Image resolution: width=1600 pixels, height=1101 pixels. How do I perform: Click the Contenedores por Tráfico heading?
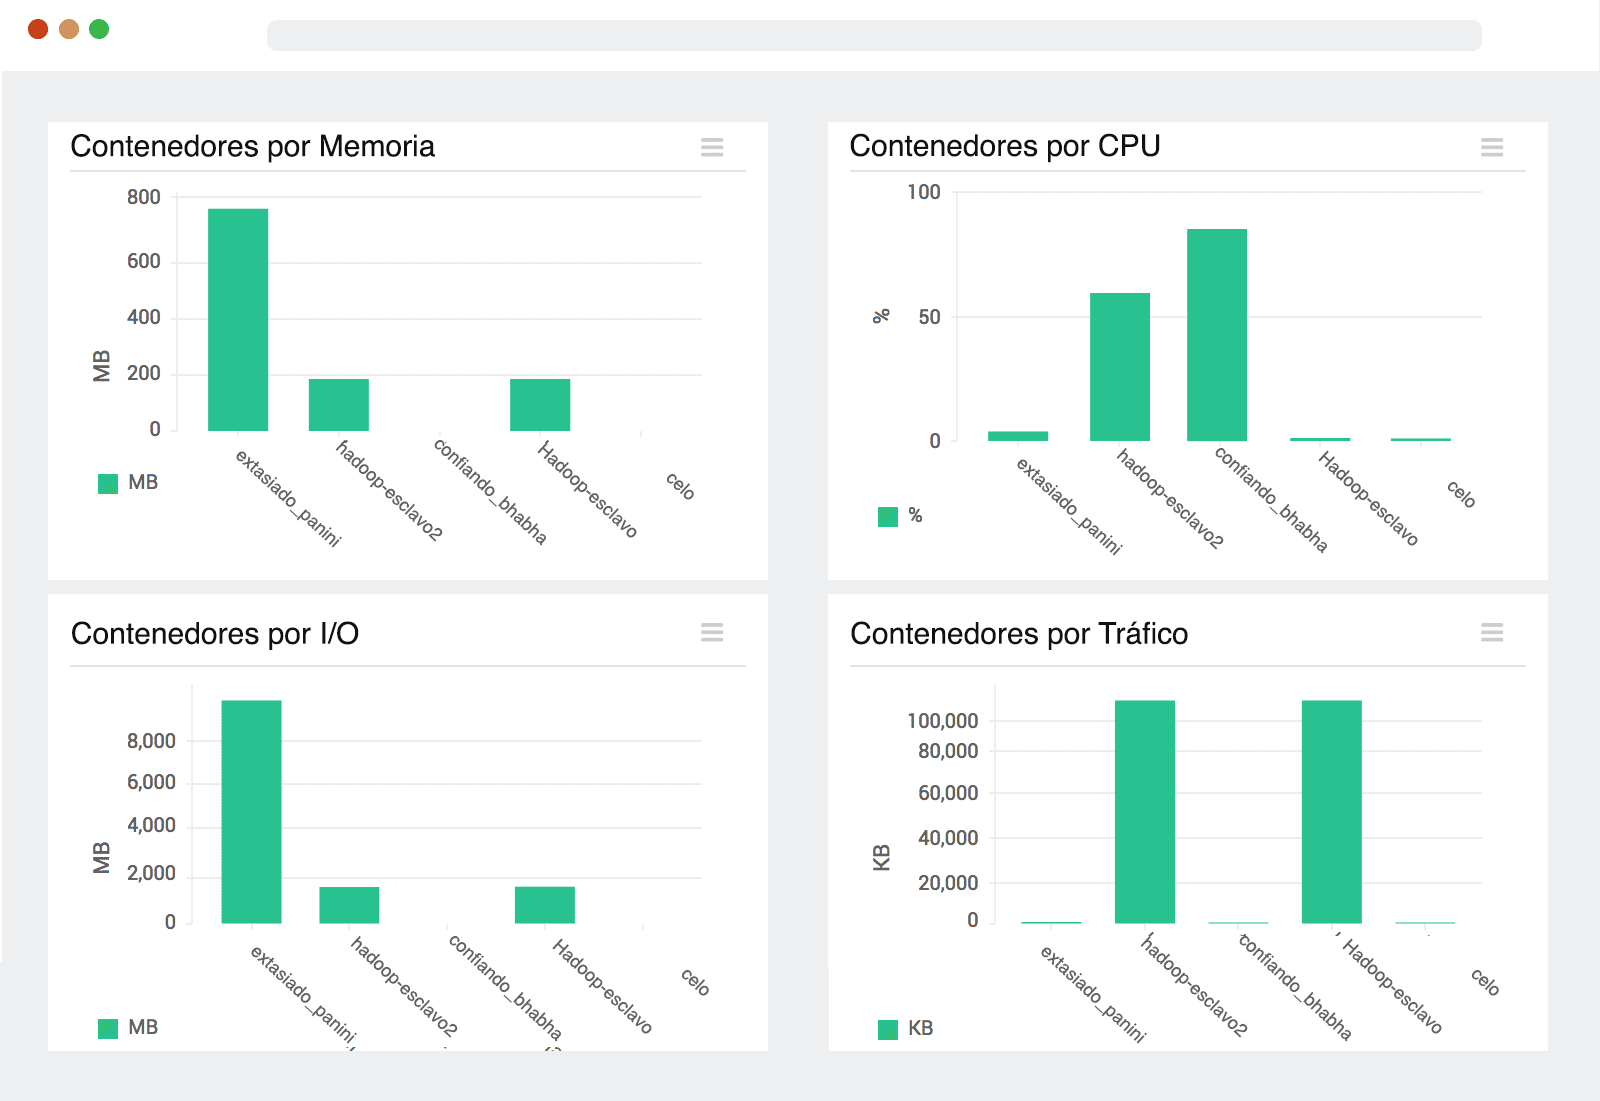pyautogui.click(x=1018, y=634)
